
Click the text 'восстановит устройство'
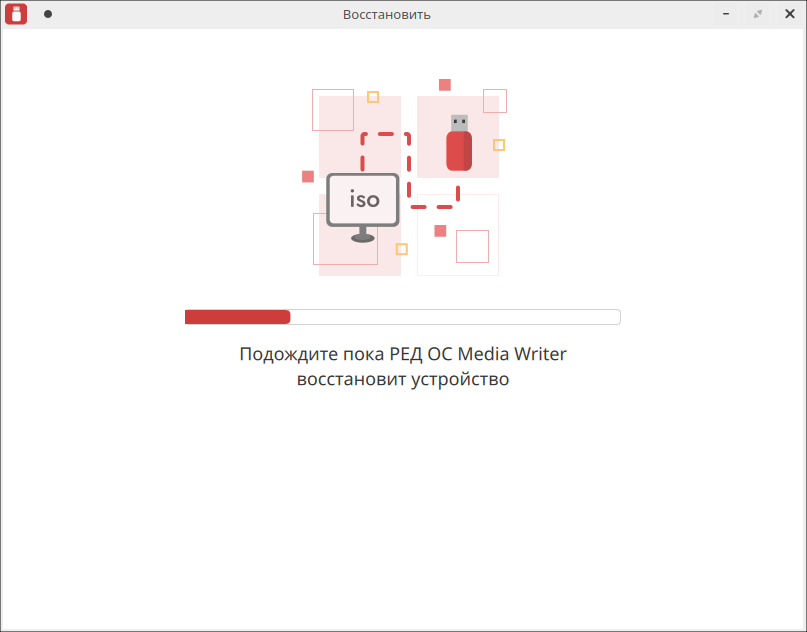pyautogui.click(x=403, y=379)
